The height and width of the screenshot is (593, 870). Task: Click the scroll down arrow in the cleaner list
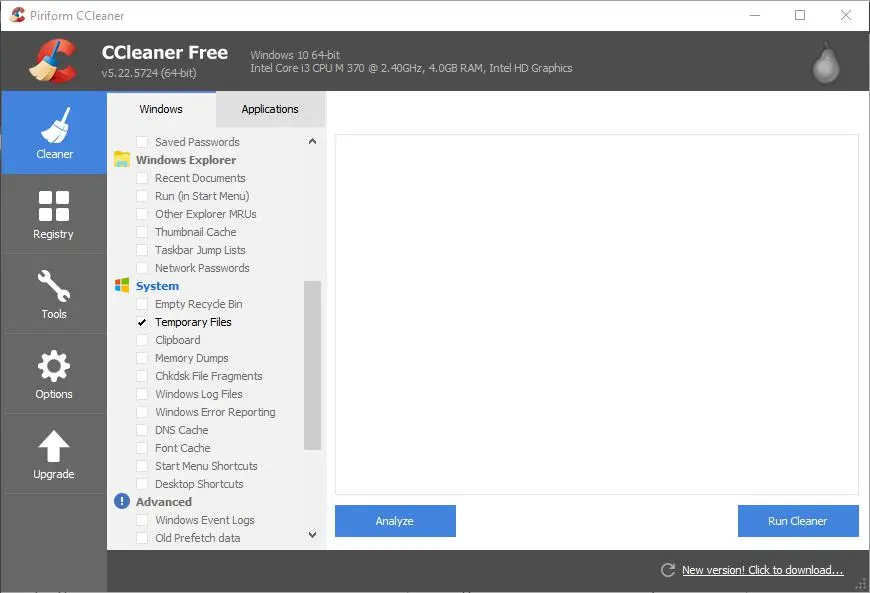pos(312,535)
